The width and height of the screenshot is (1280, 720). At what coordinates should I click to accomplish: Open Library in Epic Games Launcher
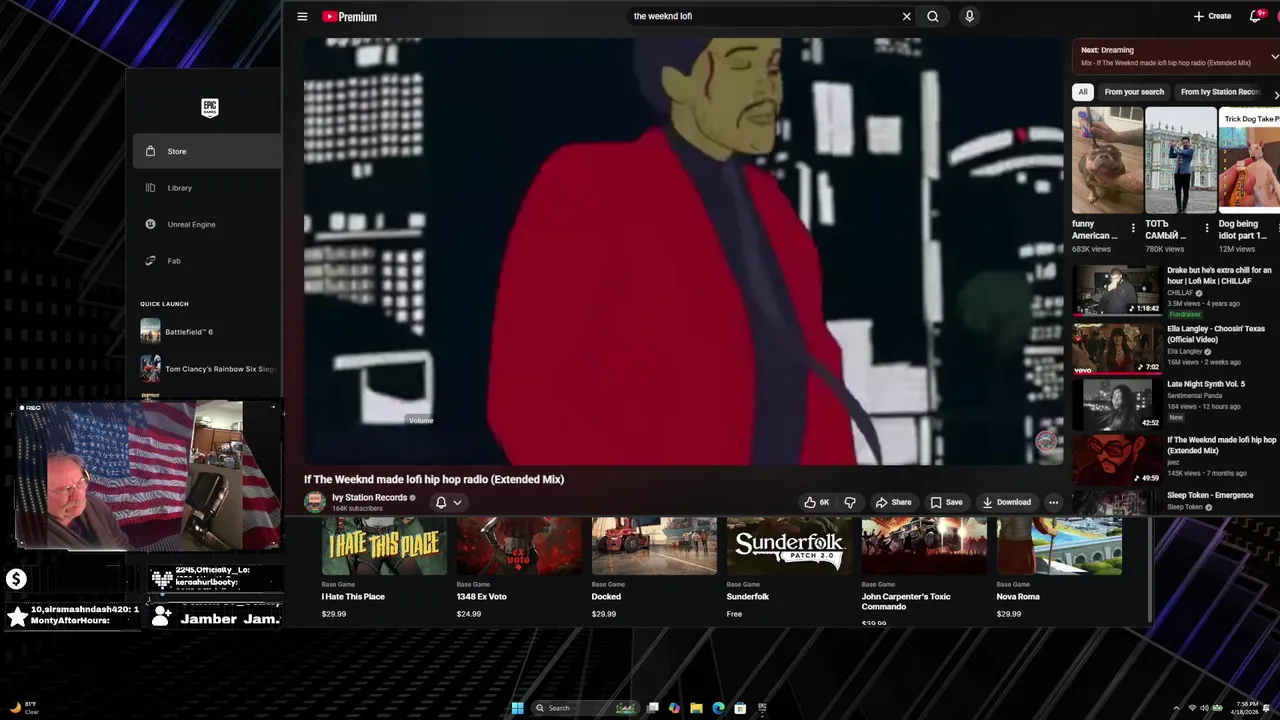[x=207, y=188]
